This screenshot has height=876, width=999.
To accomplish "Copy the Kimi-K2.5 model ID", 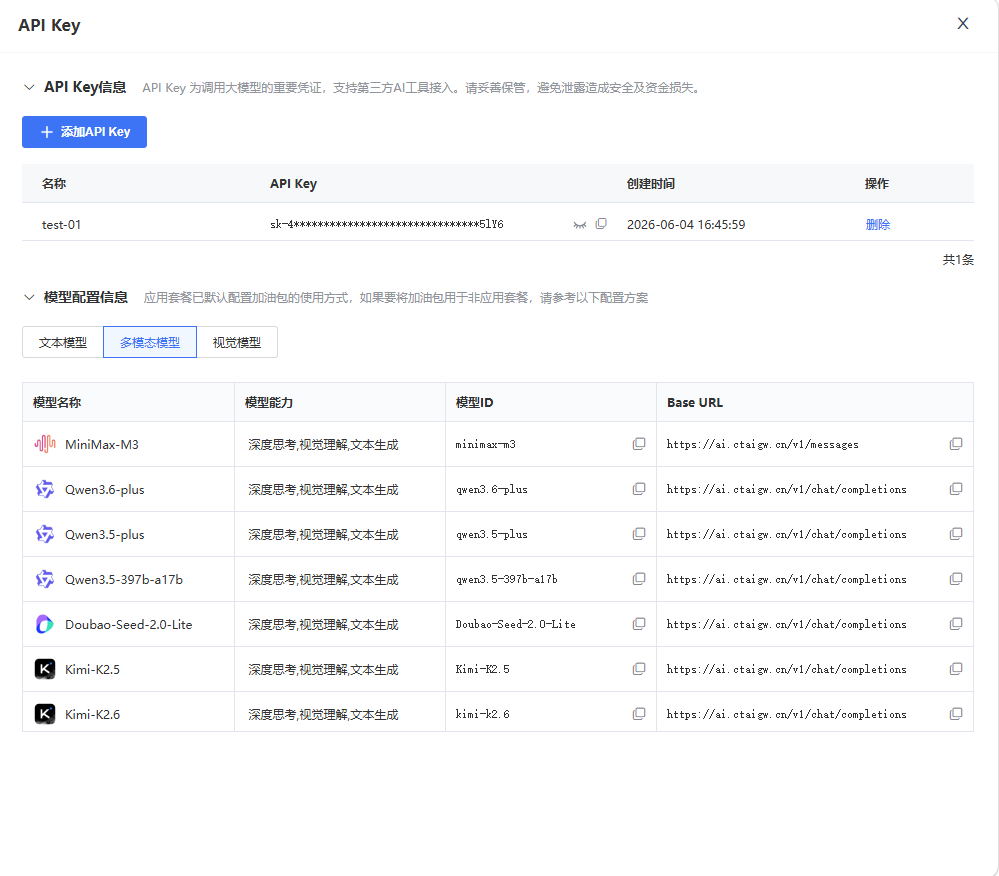I will [639, 669].
